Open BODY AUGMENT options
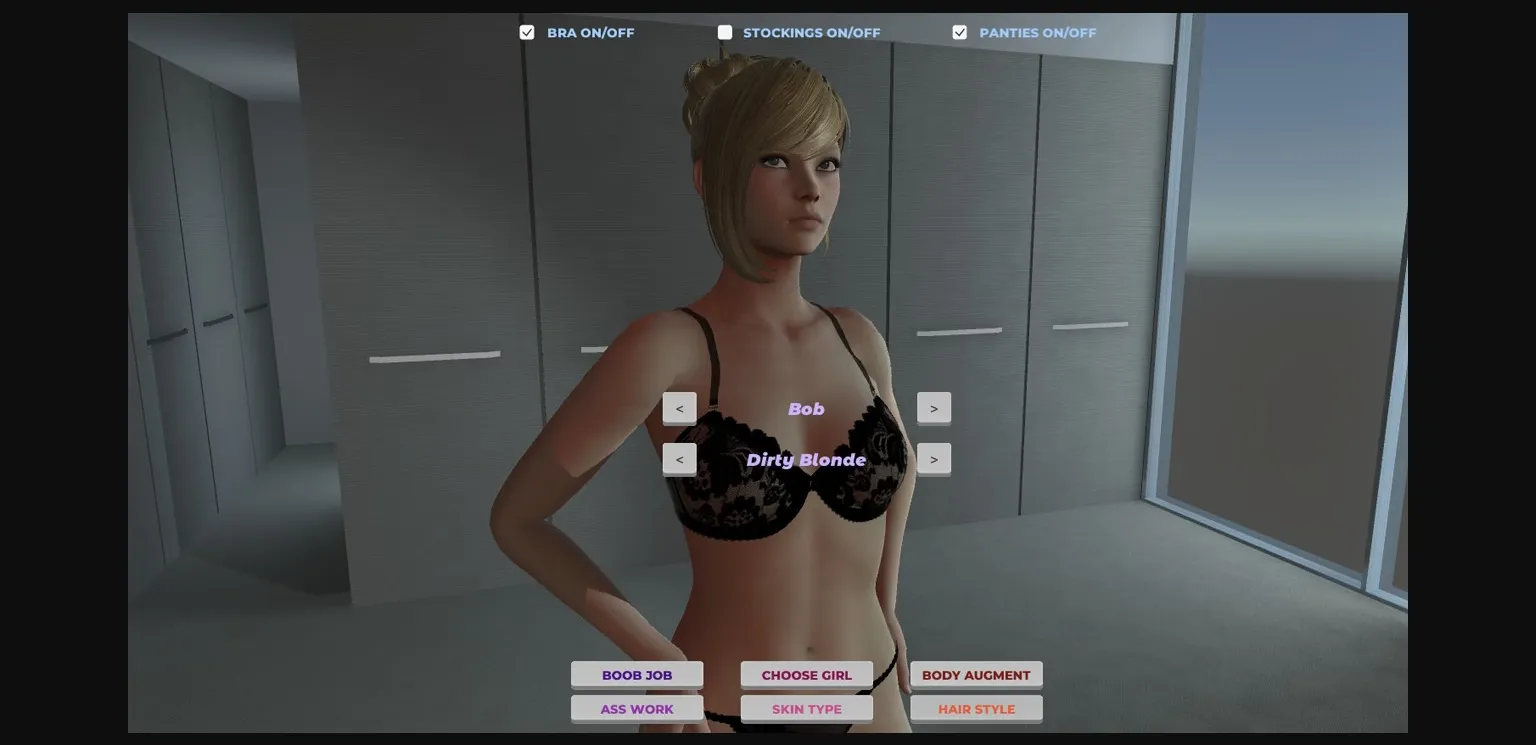The width and height of the screenshot is (1536, 745). click(x=976, y=674)
